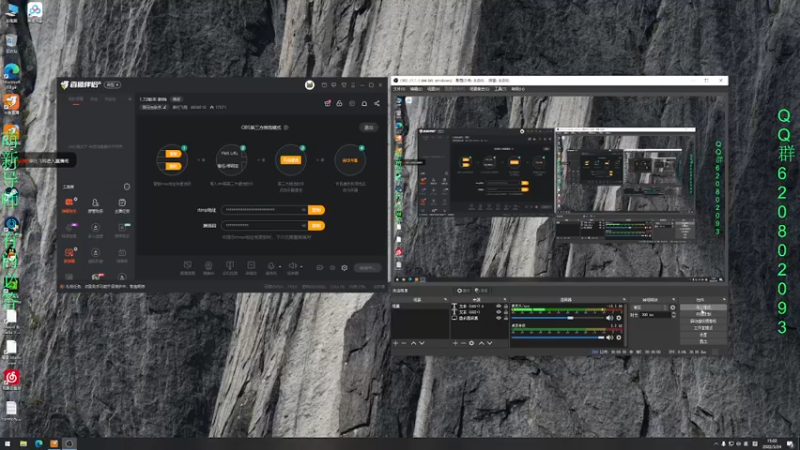800x450 pixels.
Task: Click the help icon beside the OBS third-party streaming mode title
Action: click(x=286, y=127)
